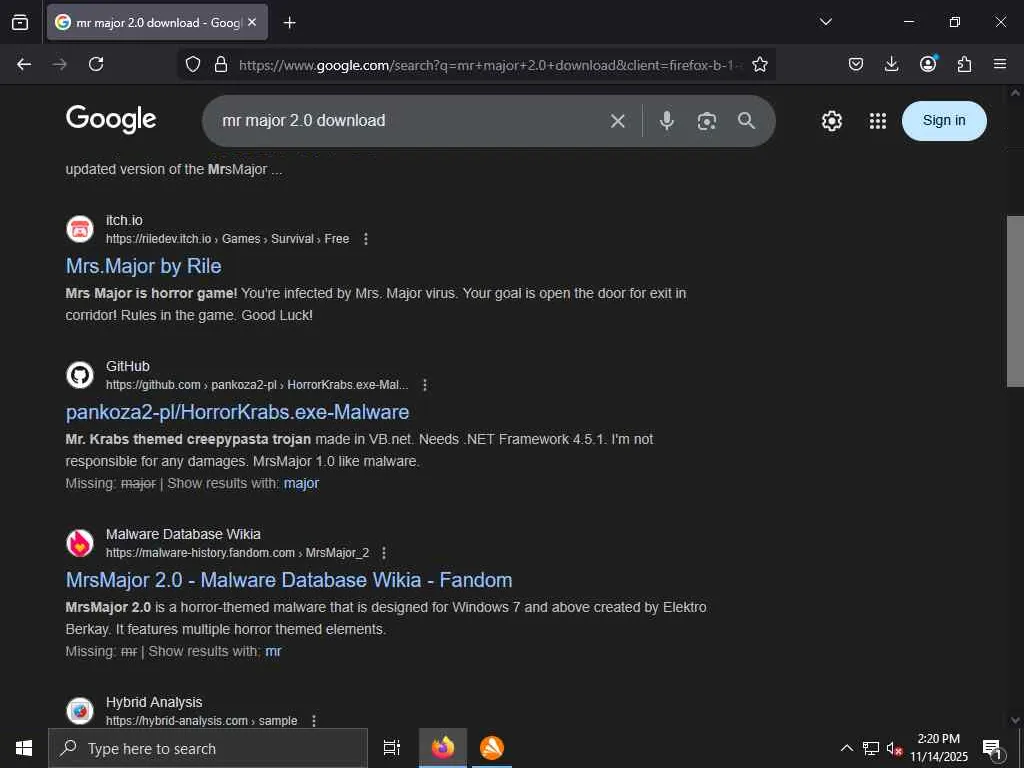This screenshot has width=1024, height=768.
Task: Open the muted volume tray icon
Action: coord(895,748)
